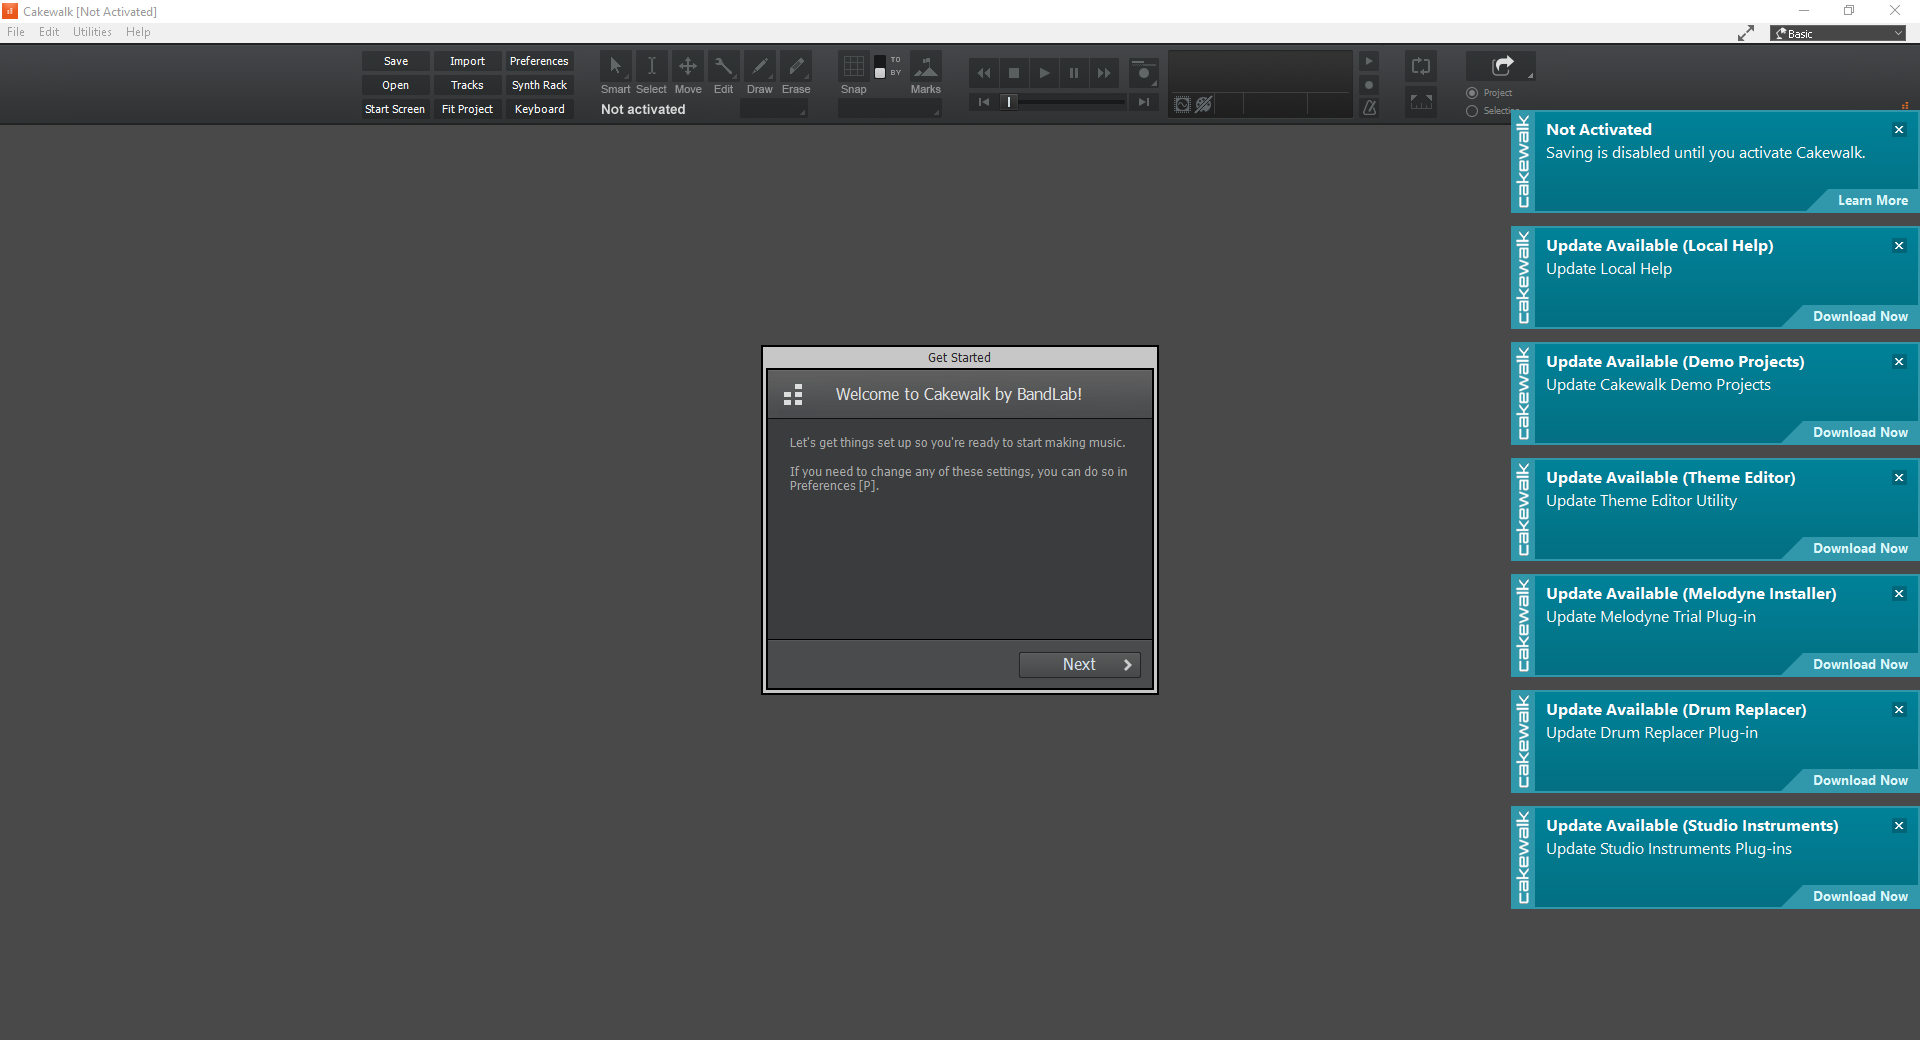The height and width of the screenshot is (1040, 1920).
Task: Toggle metronome during playback (small play button)
Action: click(1370, 62)
